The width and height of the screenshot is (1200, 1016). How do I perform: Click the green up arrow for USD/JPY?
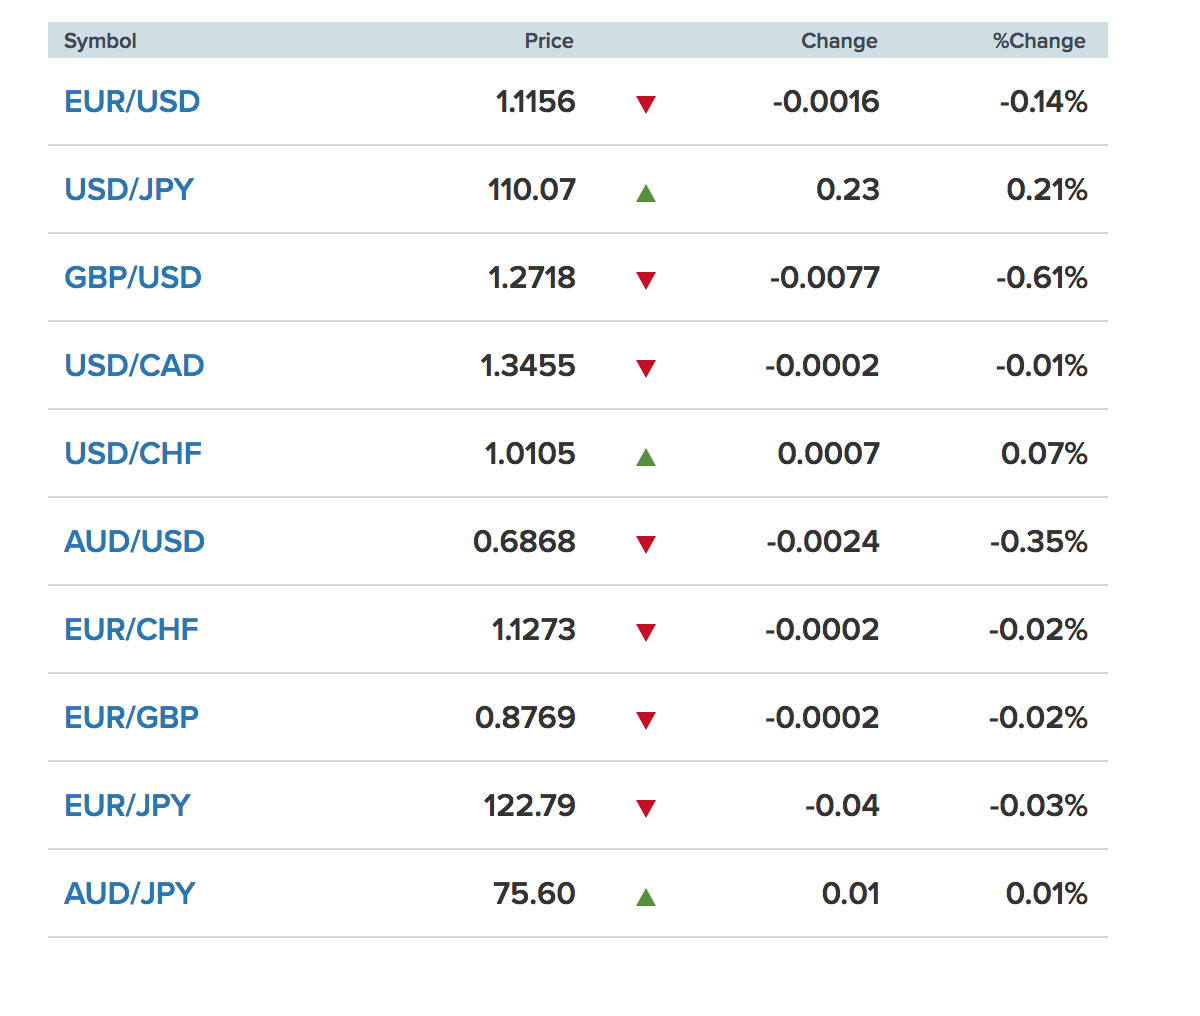click(646, 193)
